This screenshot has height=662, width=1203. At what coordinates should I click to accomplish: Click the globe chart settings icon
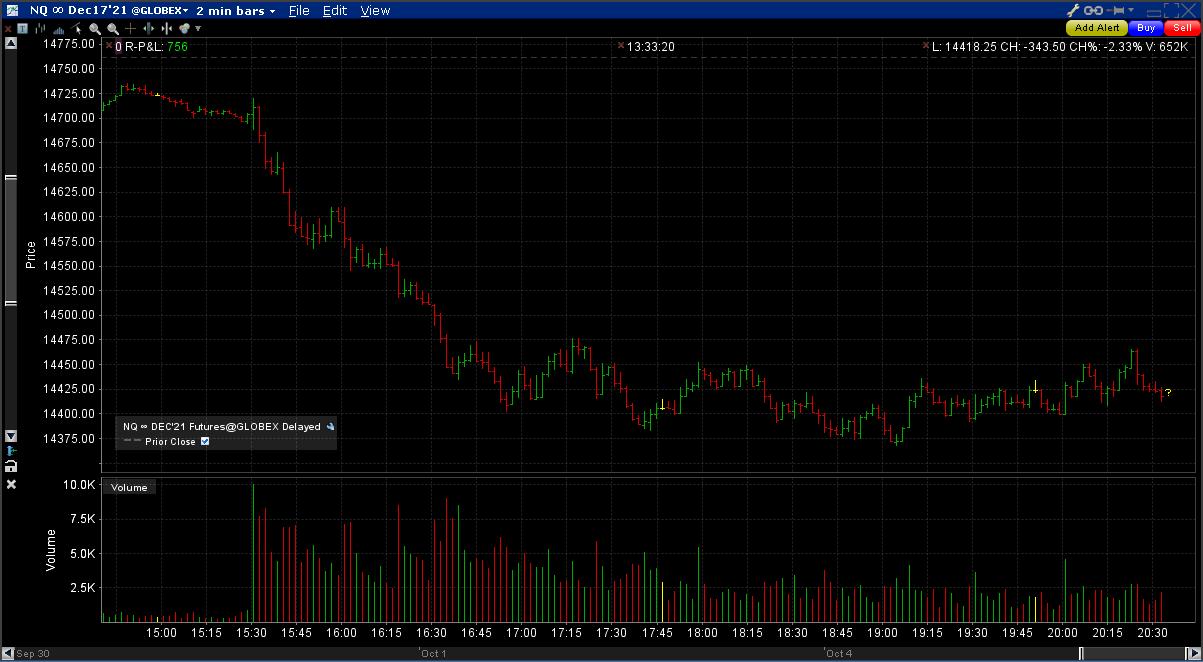[x=185, y=29]
